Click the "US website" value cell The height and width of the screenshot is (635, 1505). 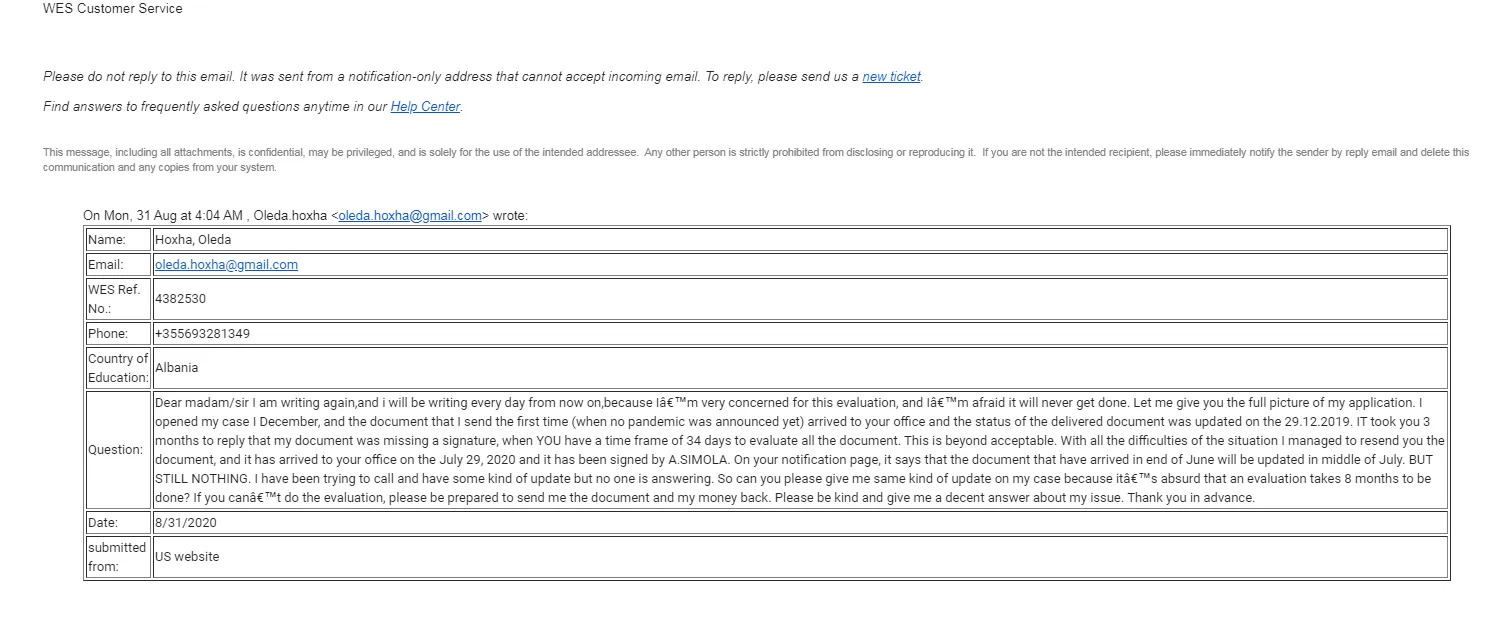[x=187, y=557]
